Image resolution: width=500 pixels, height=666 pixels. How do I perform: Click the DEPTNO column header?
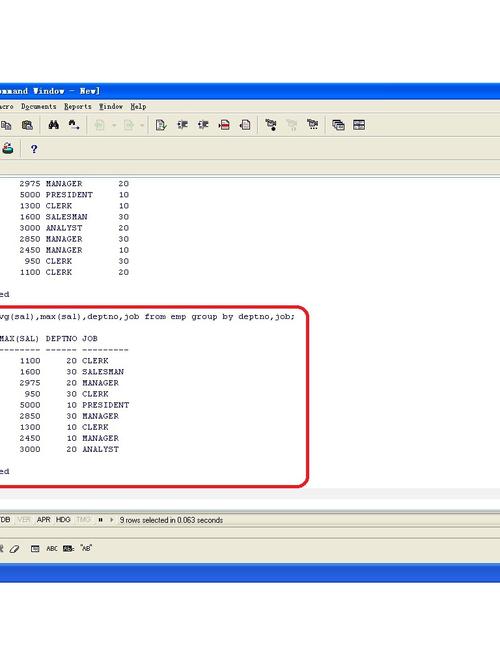61,339
